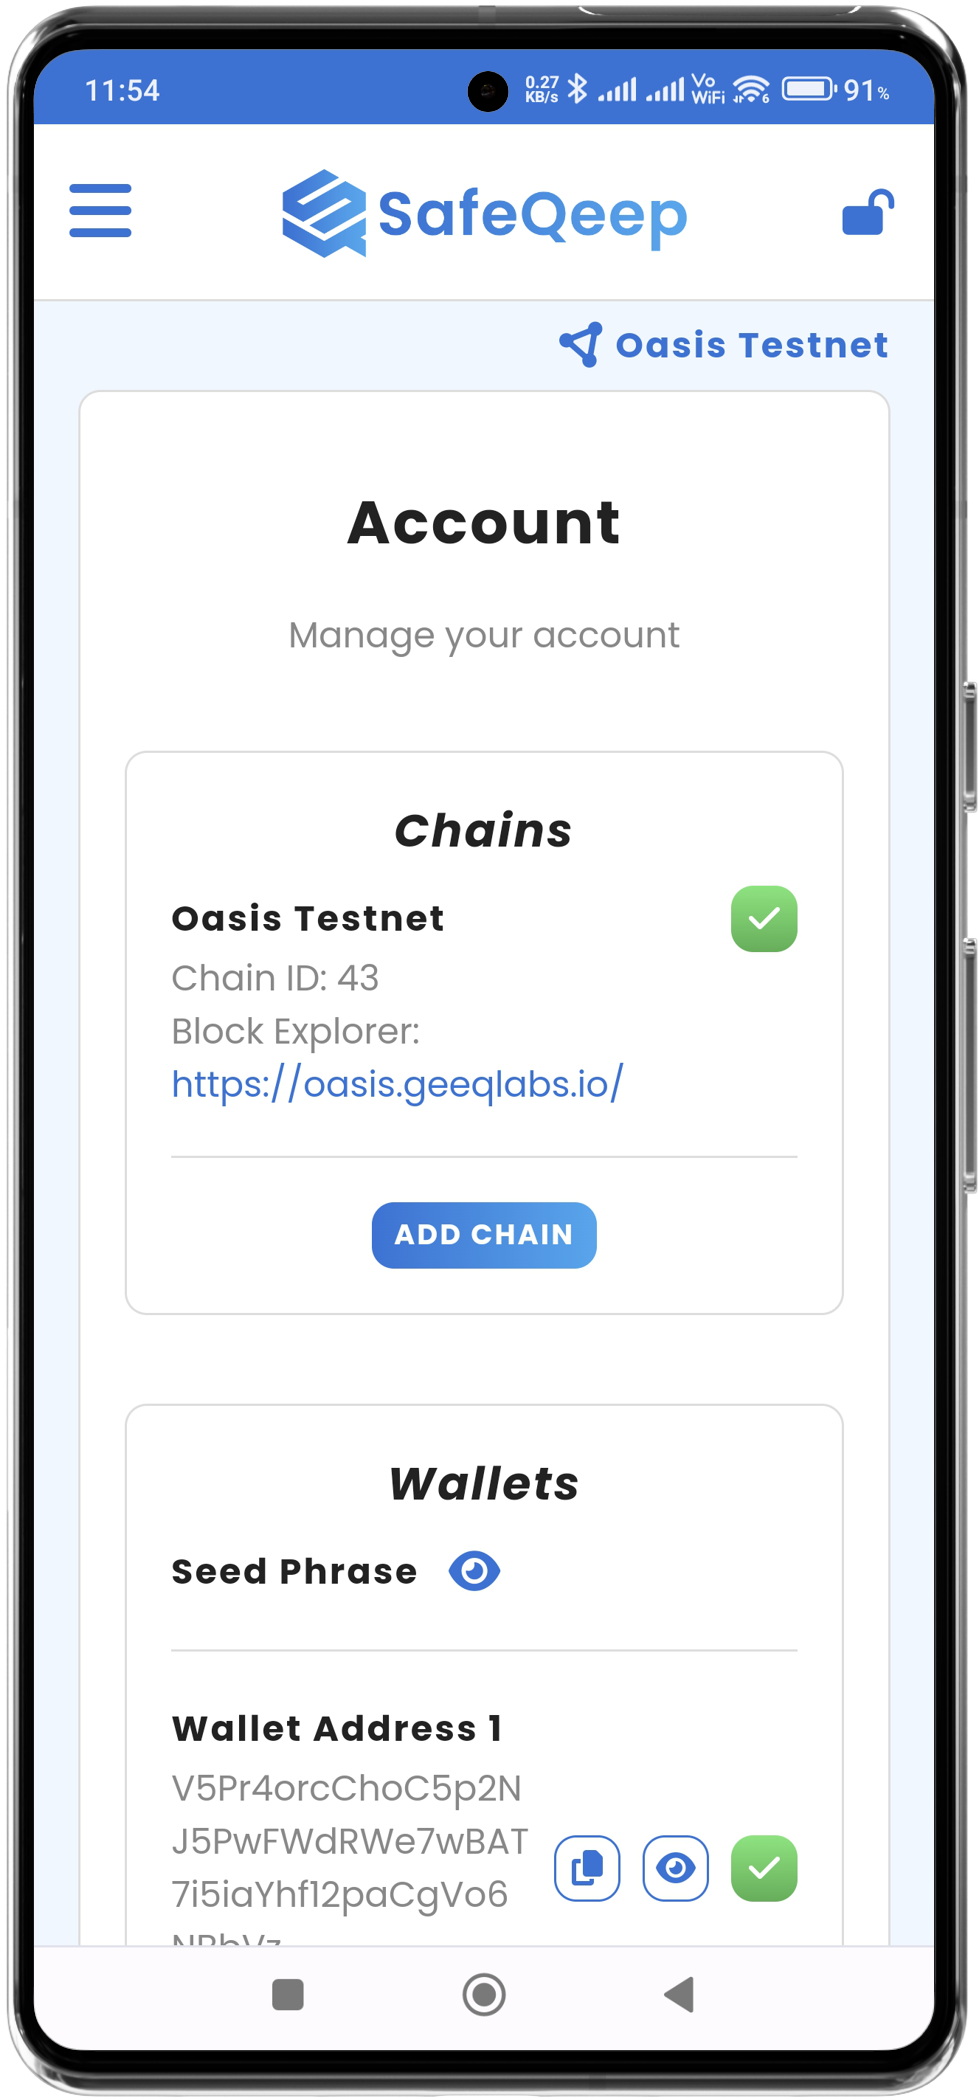Tap the SafeQeep logo
978x2100 pixels.
click(x=485, y=213)
